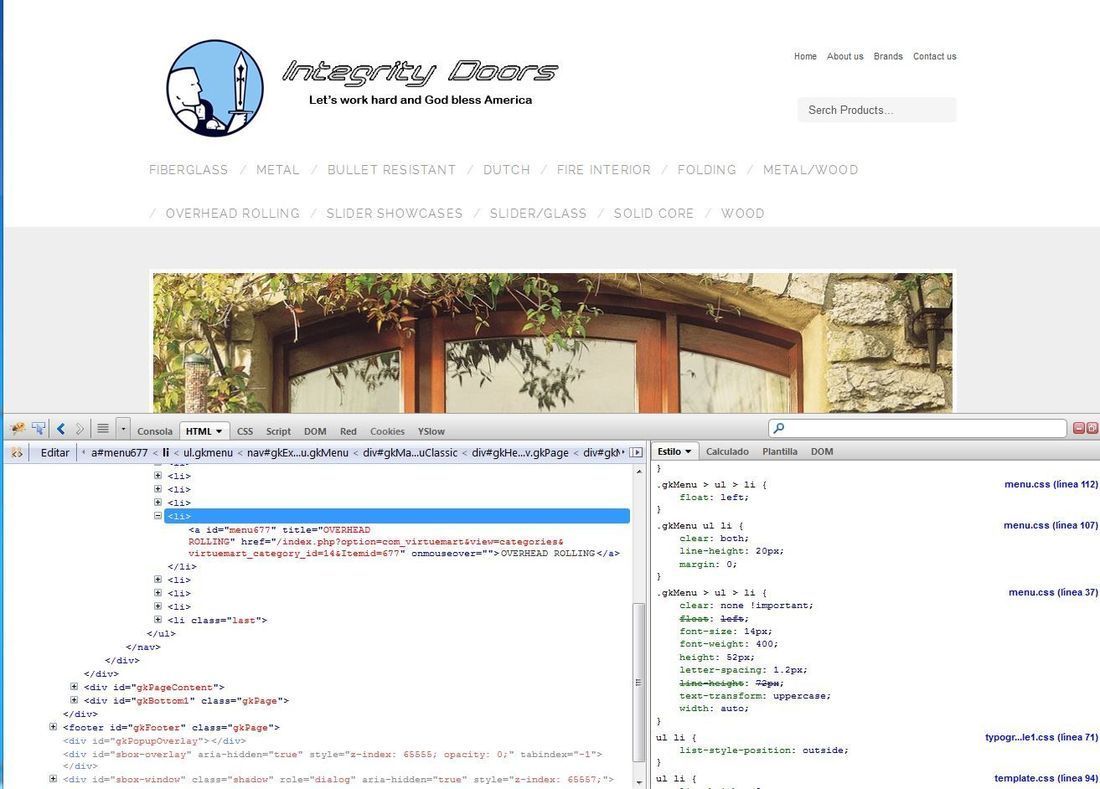Click the door banner image
Viewport: 1100px width, 789px height.
(552, 342)
